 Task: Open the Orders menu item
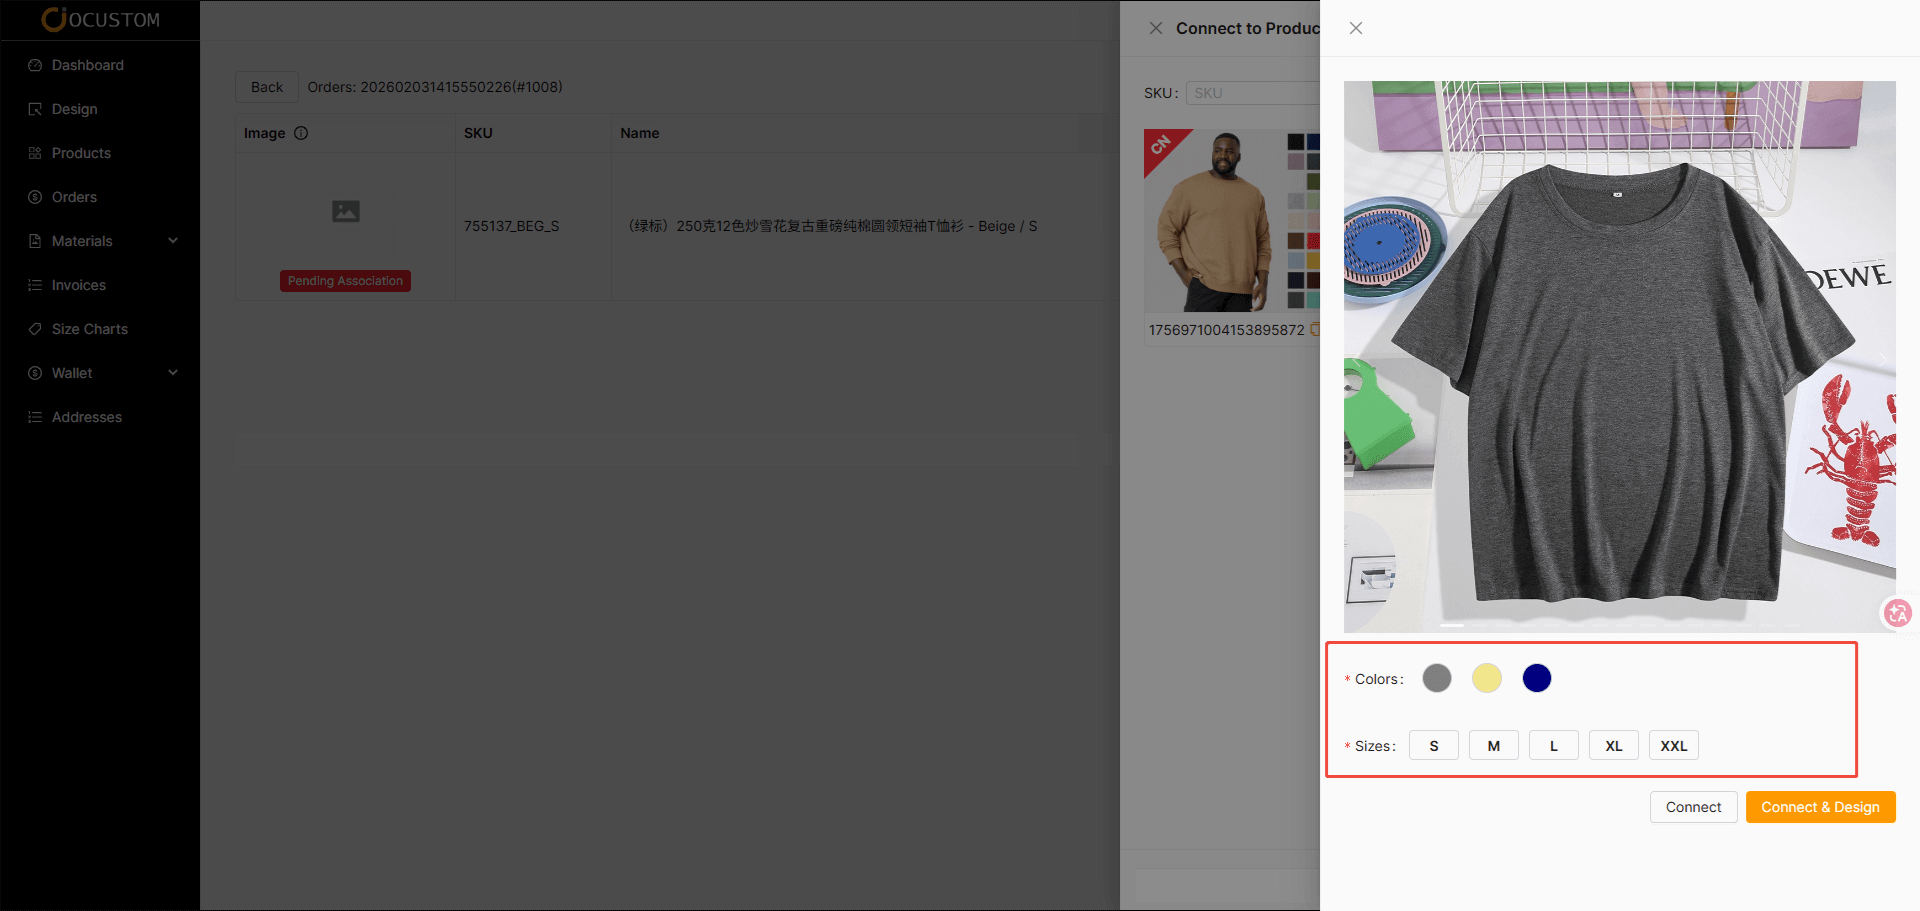pyautogui.click(x=74, y=197)
